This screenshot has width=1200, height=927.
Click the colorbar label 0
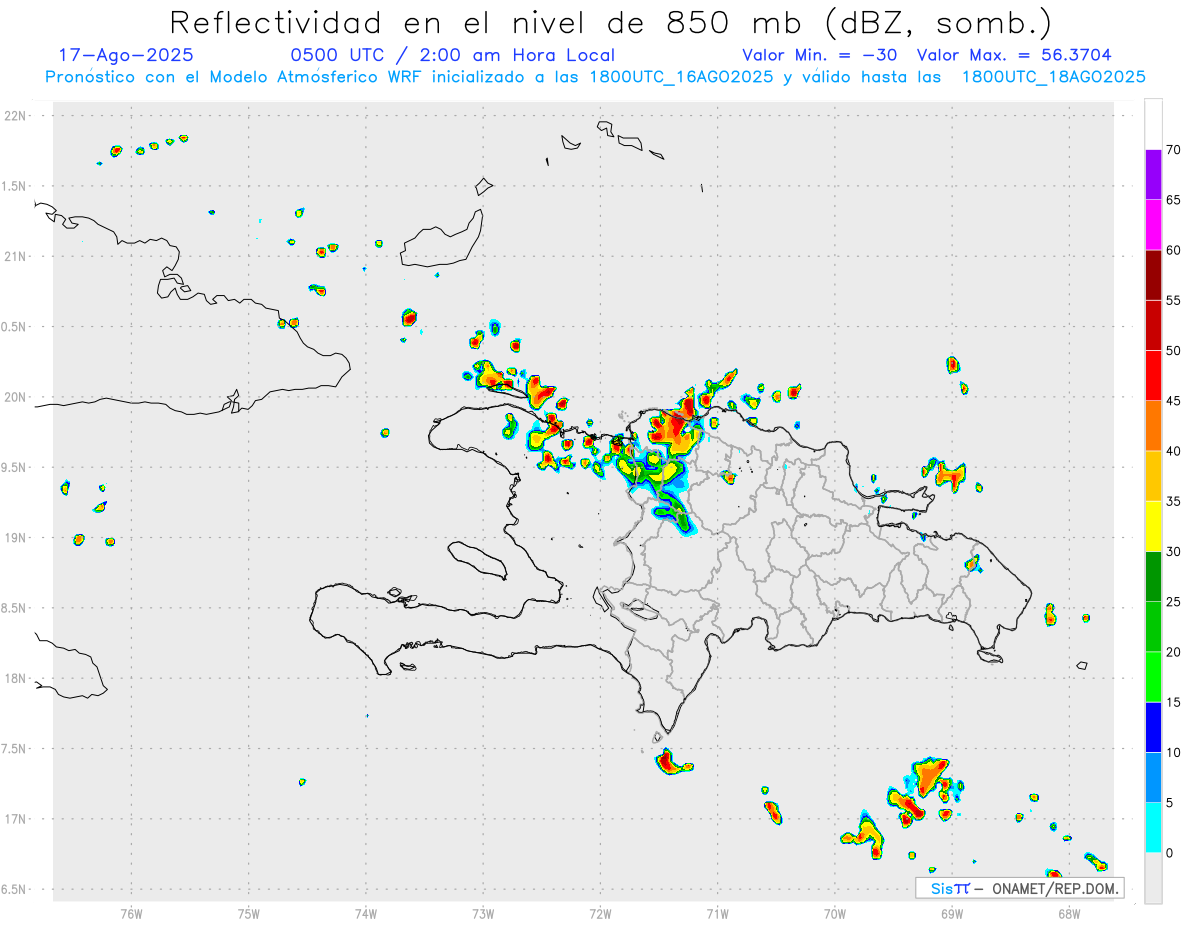pos(1170,853)
